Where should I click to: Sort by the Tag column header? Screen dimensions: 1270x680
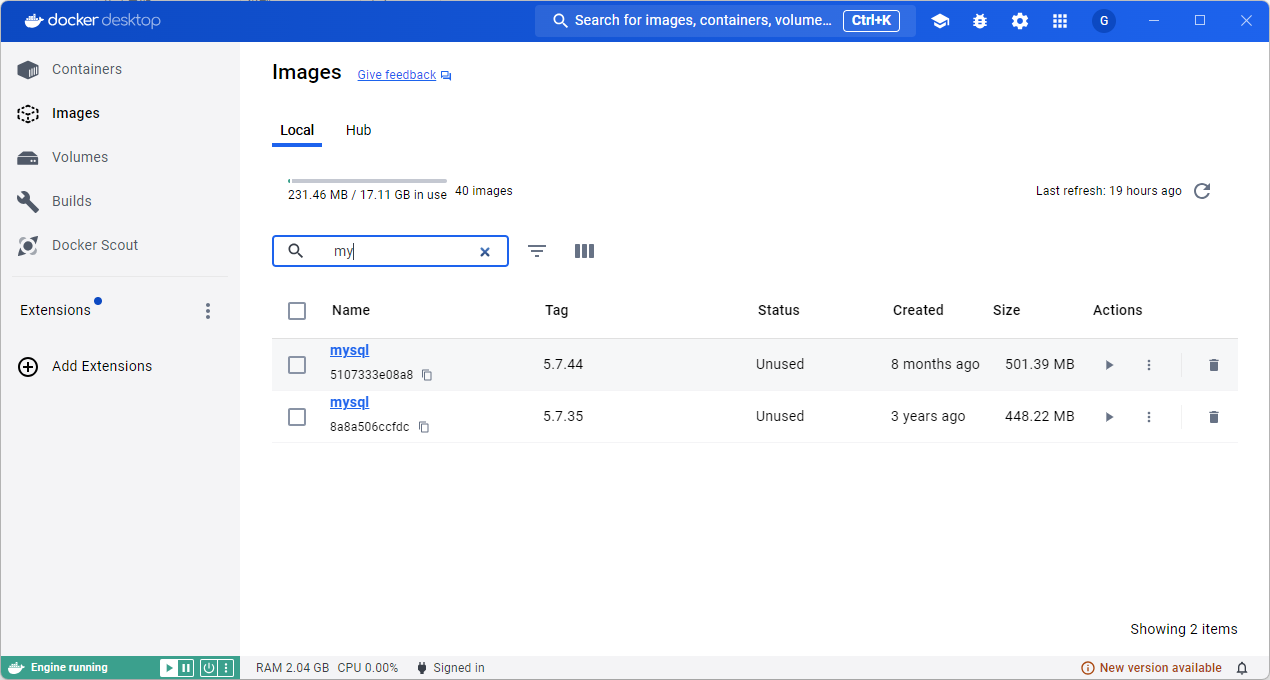[x=557, y=310]
